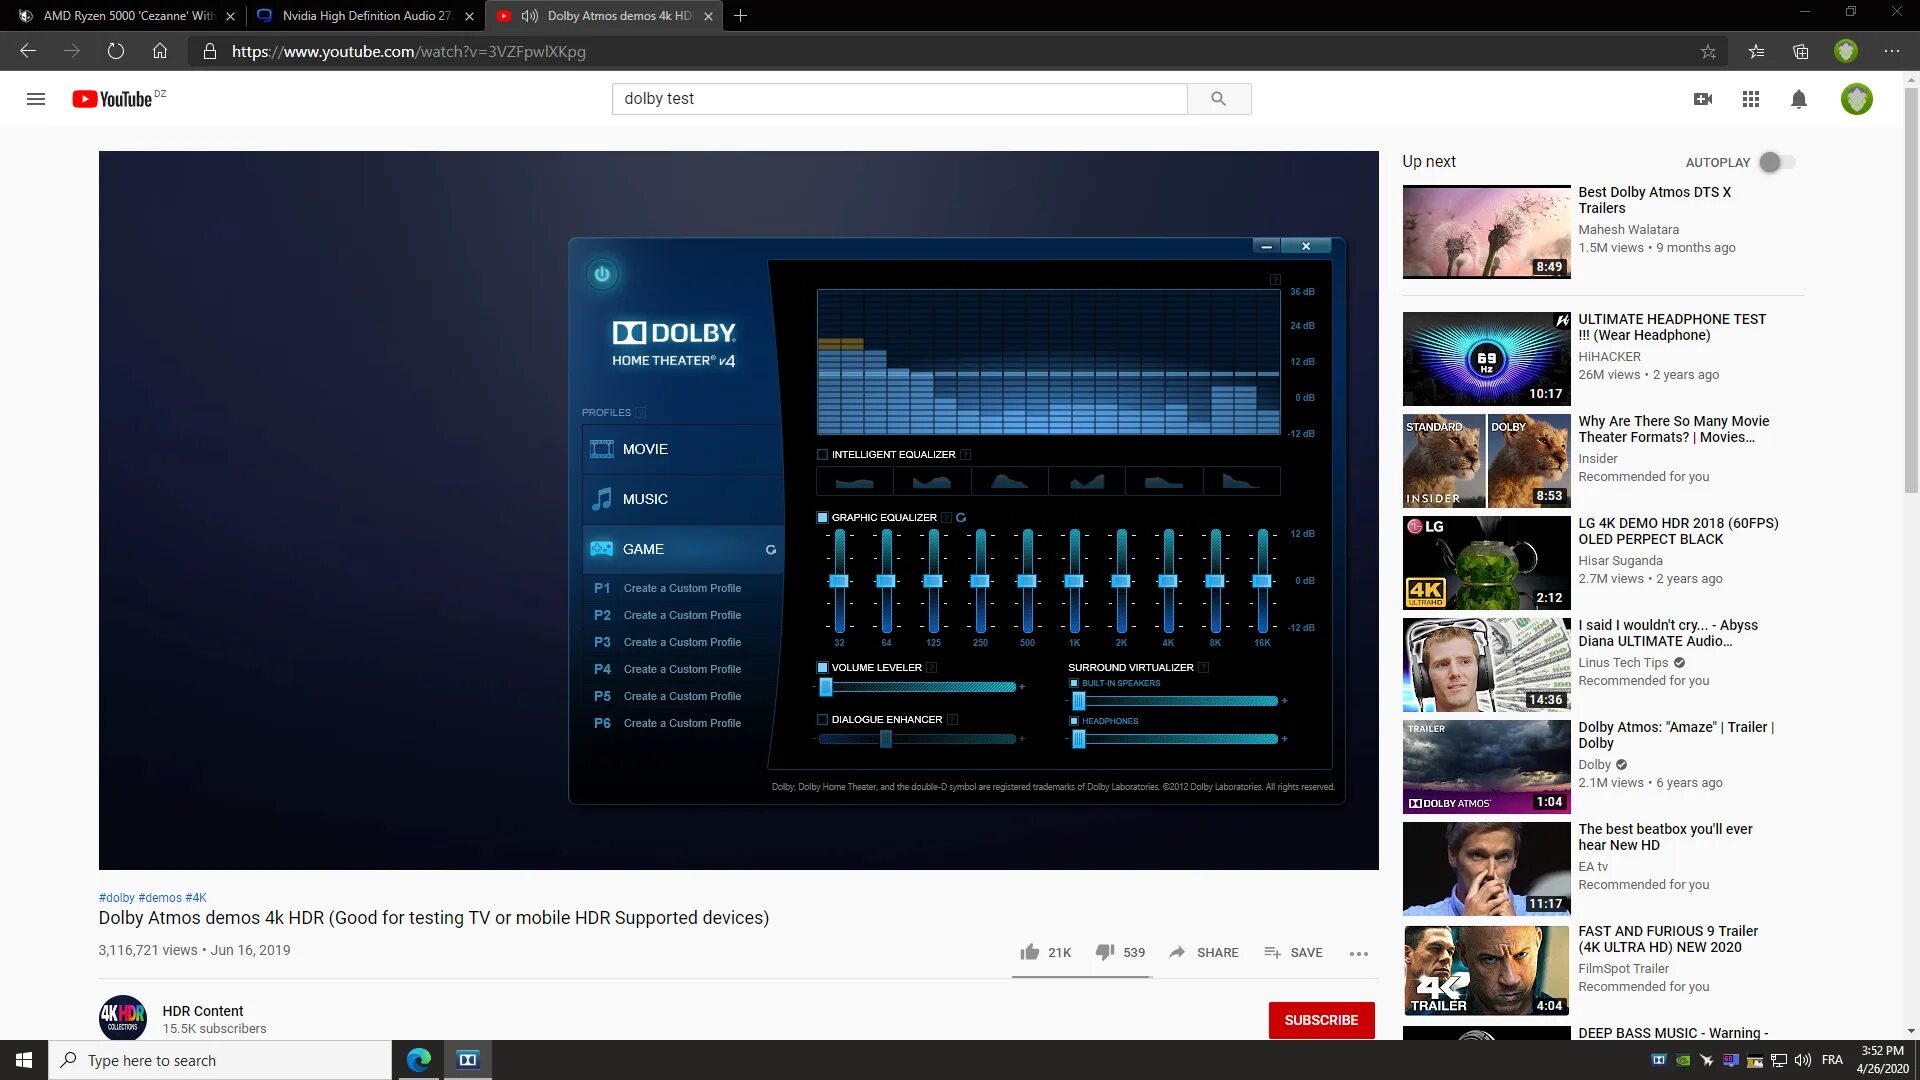Open the create video camera icon
The width and height of the screenshot is (1920, 1080).
[x=1703, y=99]
